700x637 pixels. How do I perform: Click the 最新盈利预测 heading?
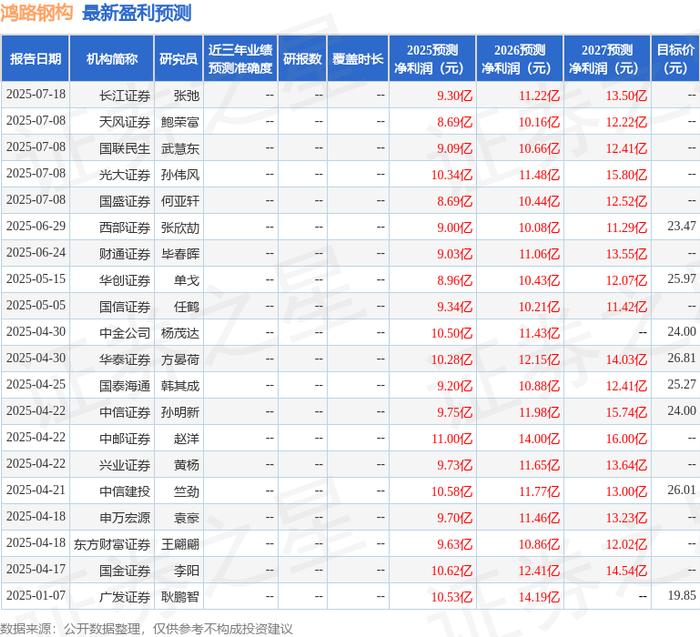coord(137,13)
